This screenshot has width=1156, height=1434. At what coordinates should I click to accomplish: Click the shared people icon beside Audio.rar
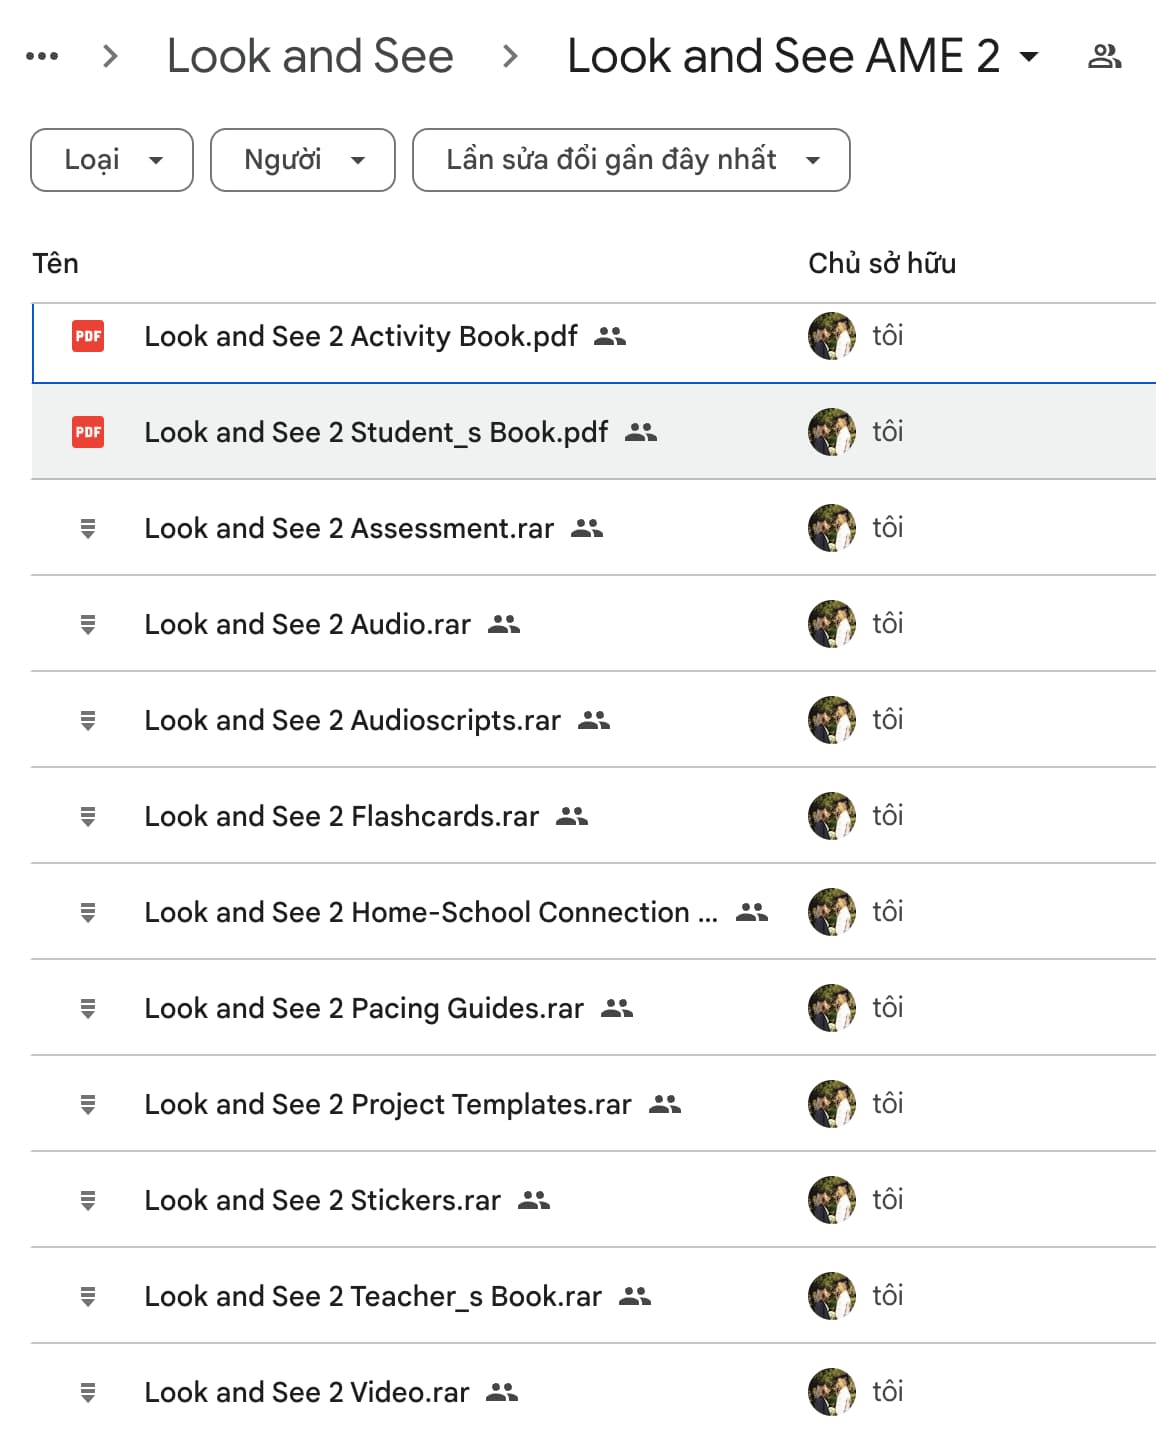pyautogui.click(x=504, y=624)
